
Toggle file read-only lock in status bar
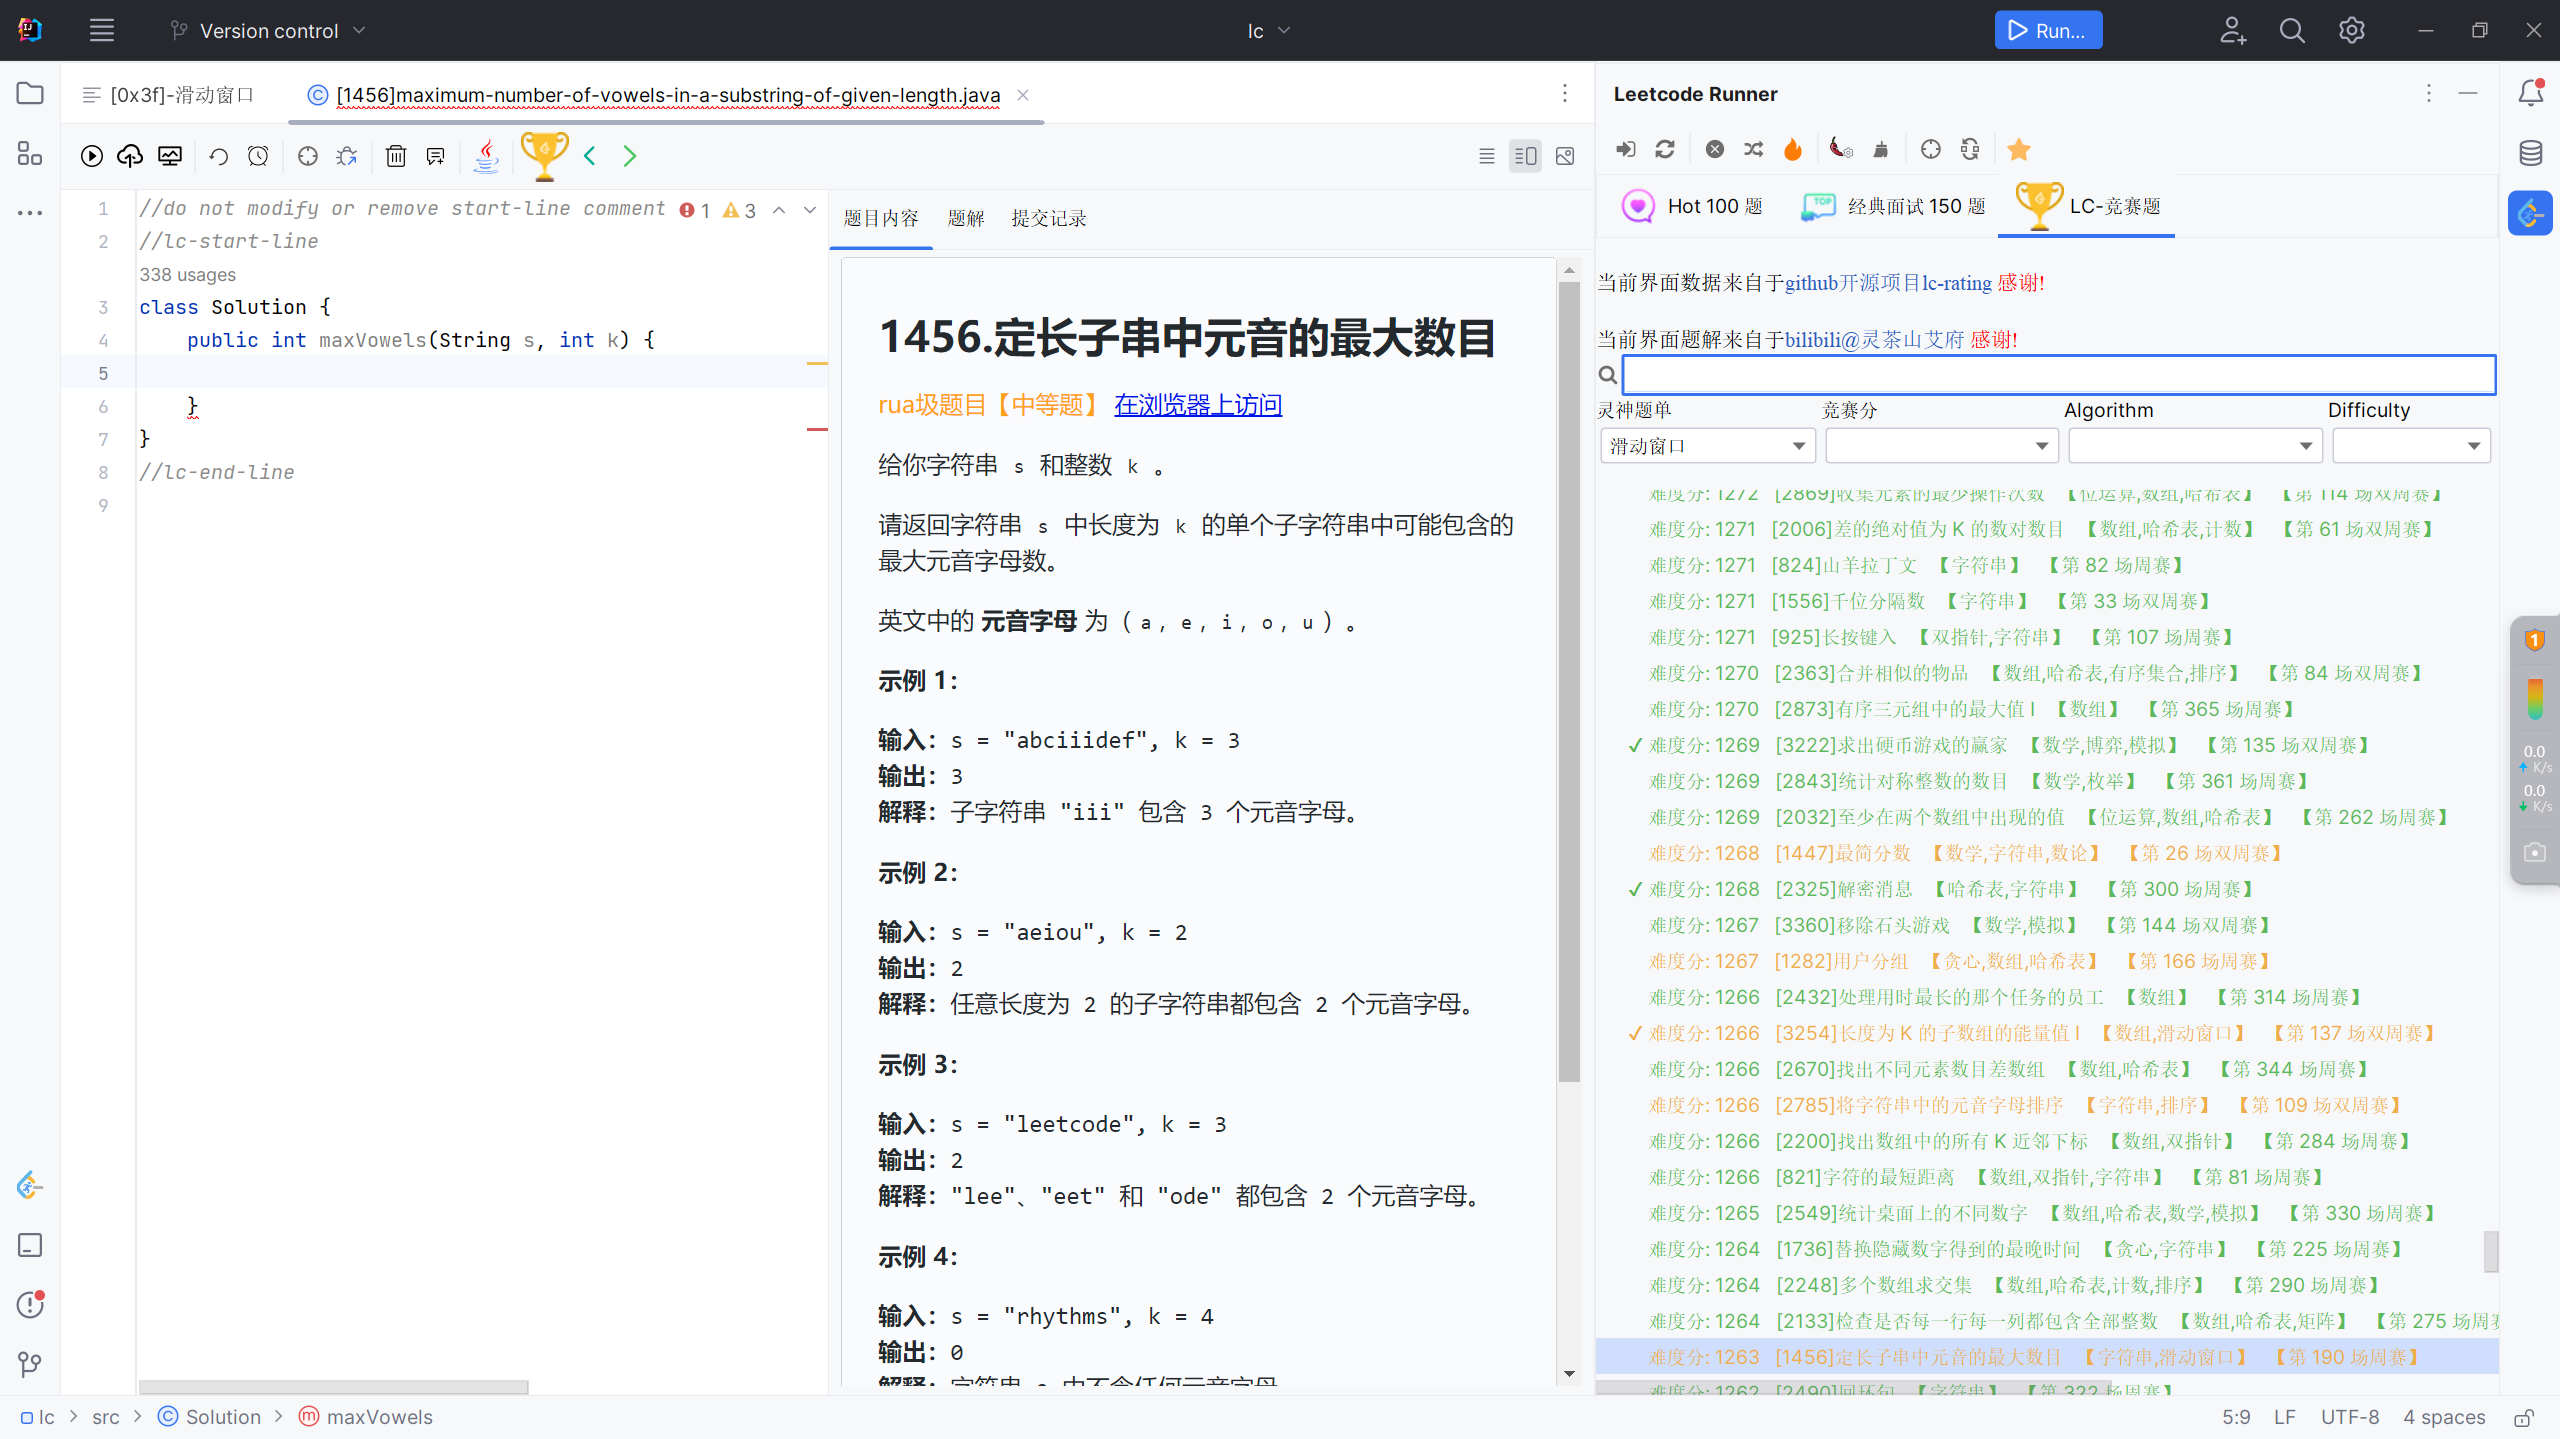(2524, 1418)
